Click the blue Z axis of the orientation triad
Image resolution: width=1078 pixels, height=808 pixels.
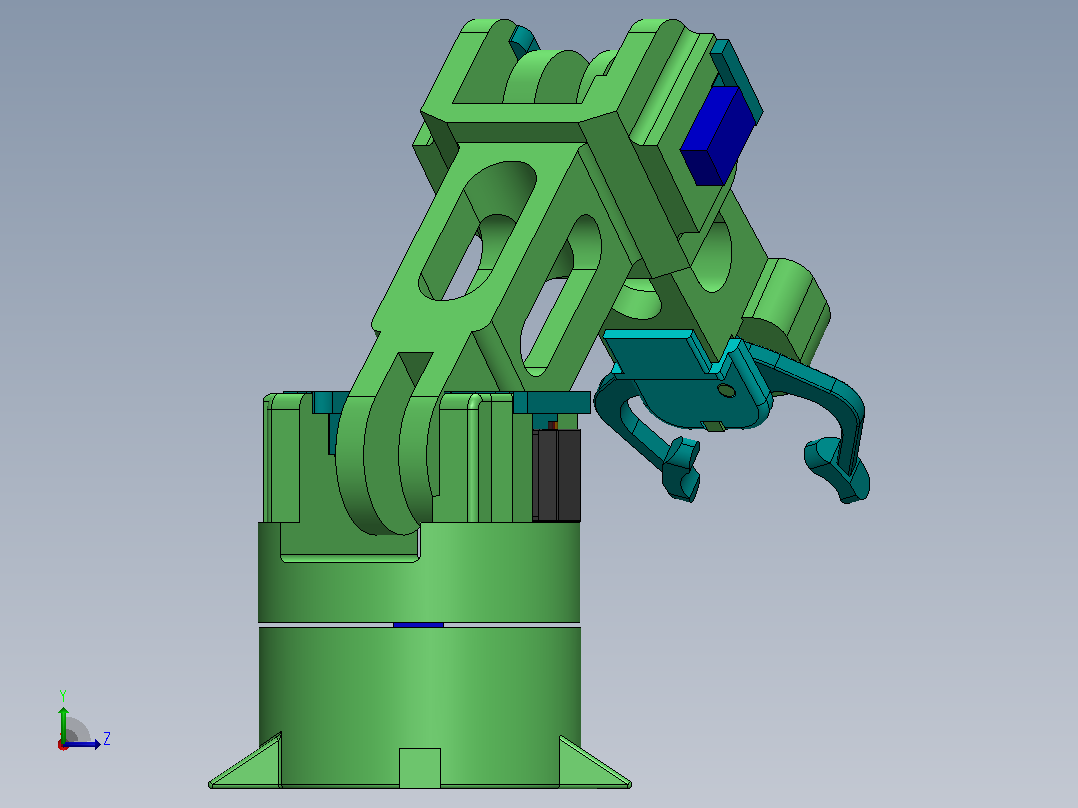[x=83, y=744]
